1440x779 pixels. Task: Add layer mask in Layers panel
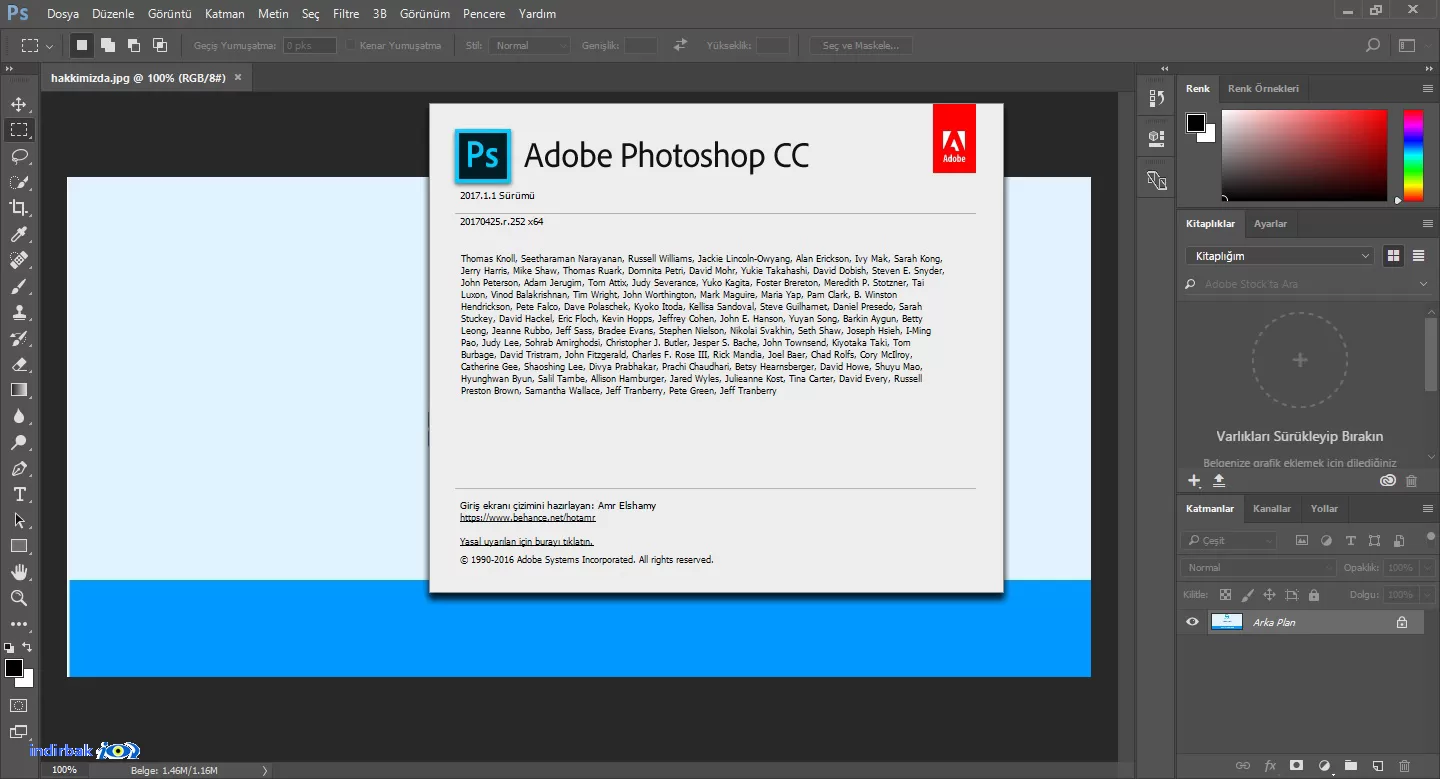(1297, 766)
